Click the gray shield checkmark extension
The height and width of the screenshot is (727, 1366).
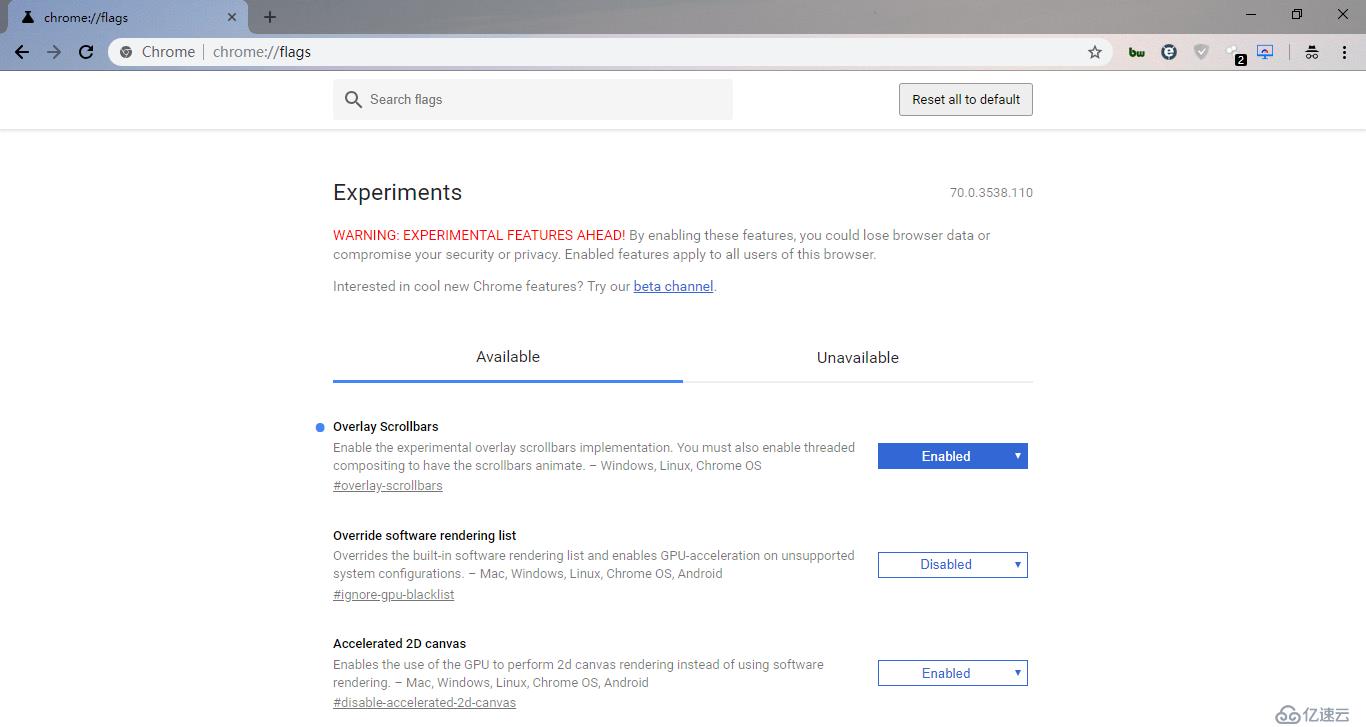(1201, 52)
